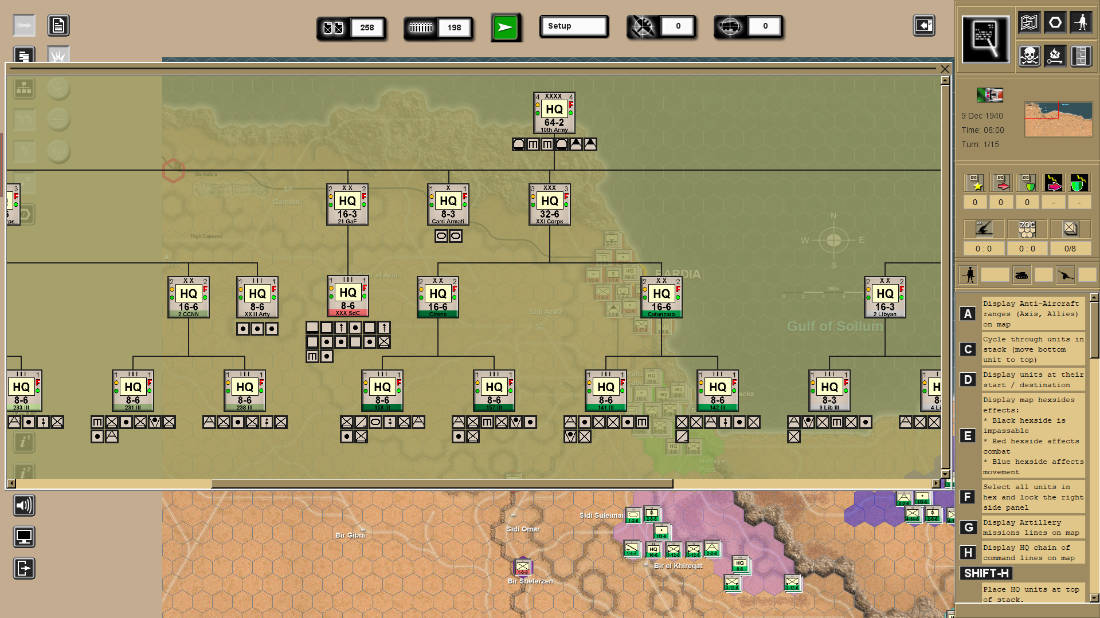1100x618 pixels.
Task: Click the 0/8 unit count value
Action: coord(1070,248)
